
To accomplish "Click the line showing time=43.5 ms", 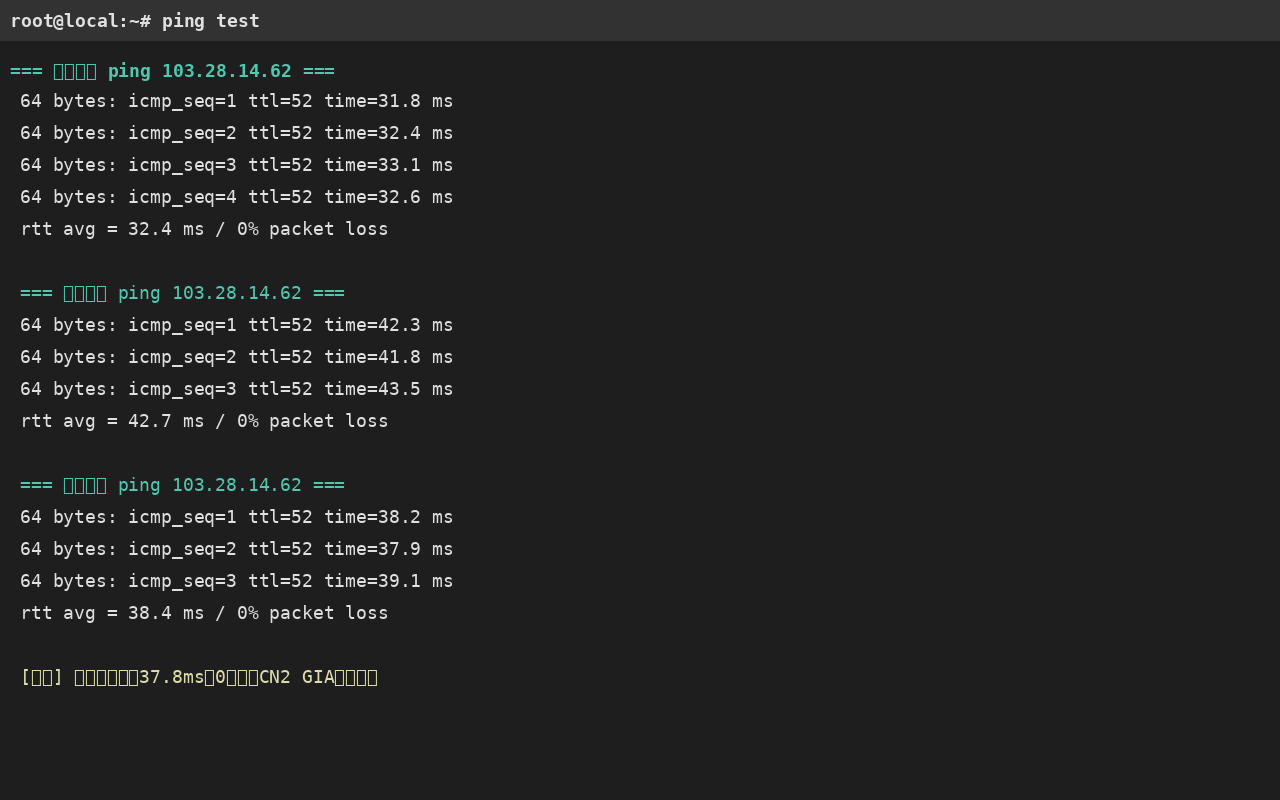I will pyautogui.click(x=237, y=389).
